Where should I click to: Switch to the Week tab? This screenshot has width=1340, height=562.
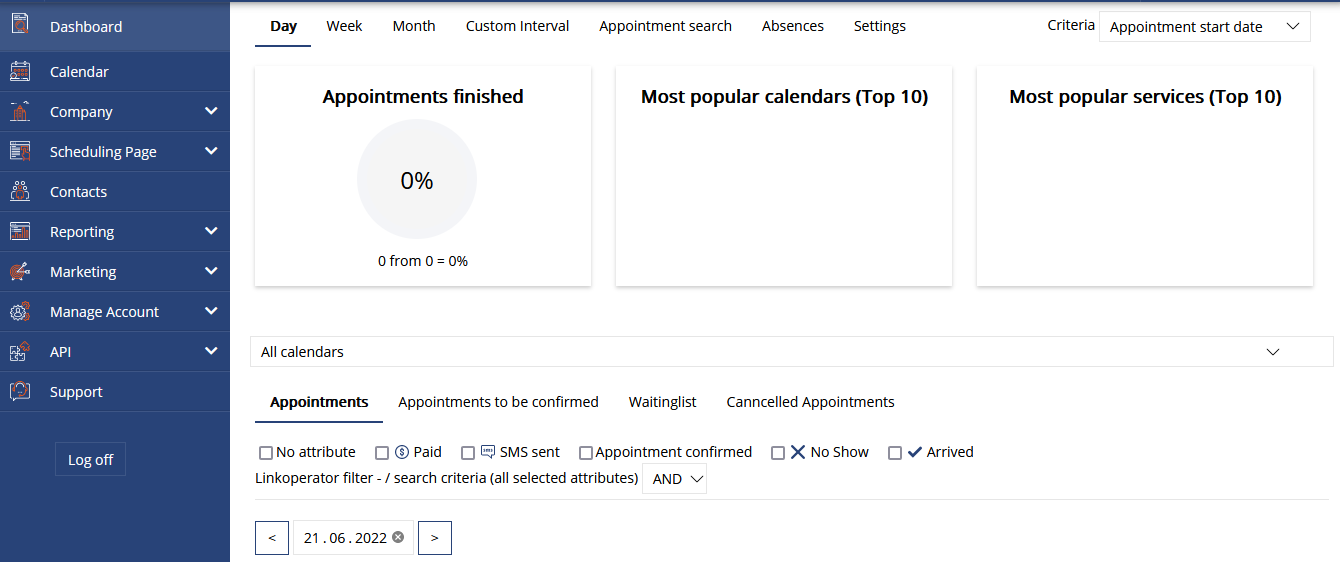[x=344, y=26]
